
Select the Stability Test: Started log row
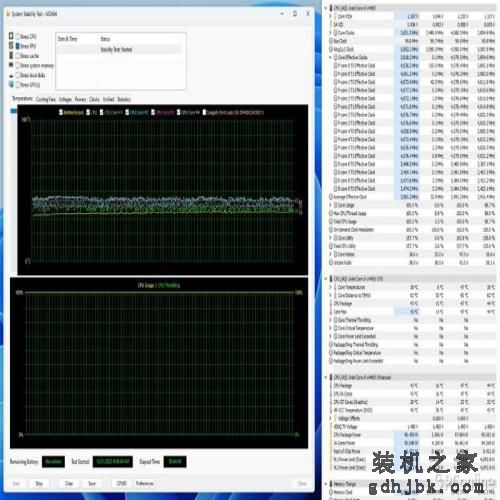click(120, 50)
